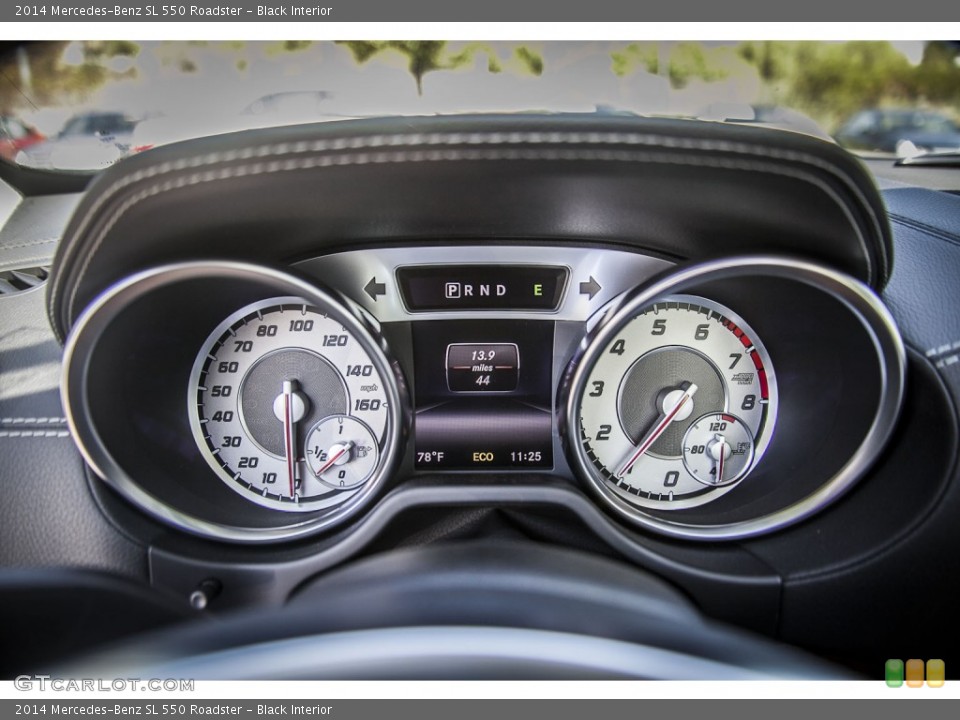The height and width of the screenshot is (720, 960).
Task: Click the bottom caption Black Interior text
Action: [294, 710]
